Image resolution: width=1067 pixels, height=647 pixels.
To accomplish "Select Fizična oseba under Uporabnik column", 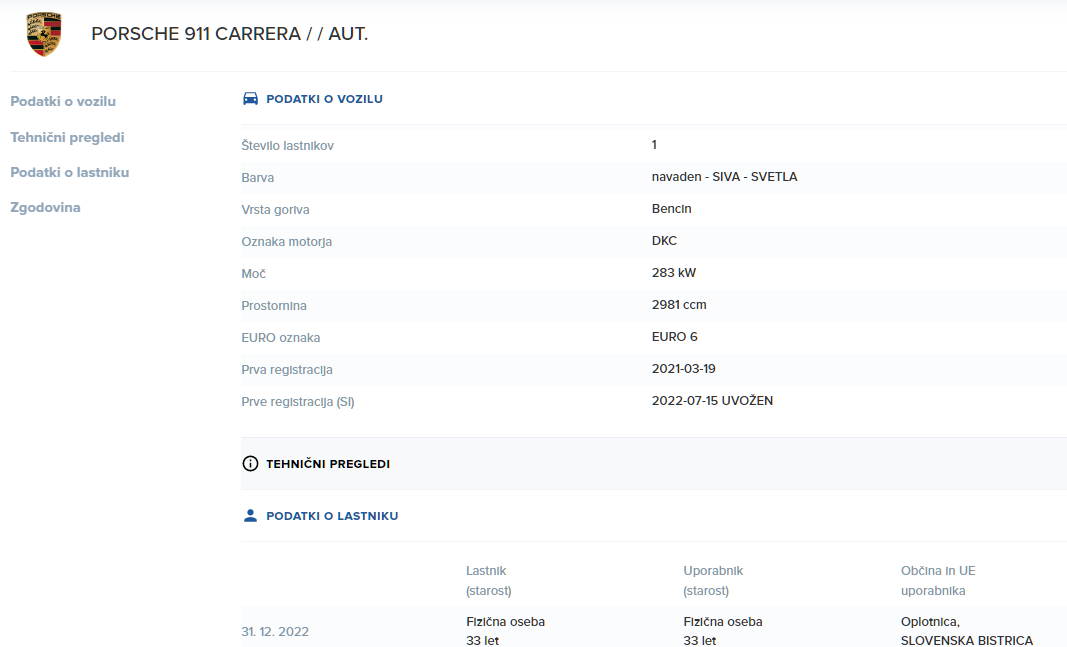I will 723,622.
